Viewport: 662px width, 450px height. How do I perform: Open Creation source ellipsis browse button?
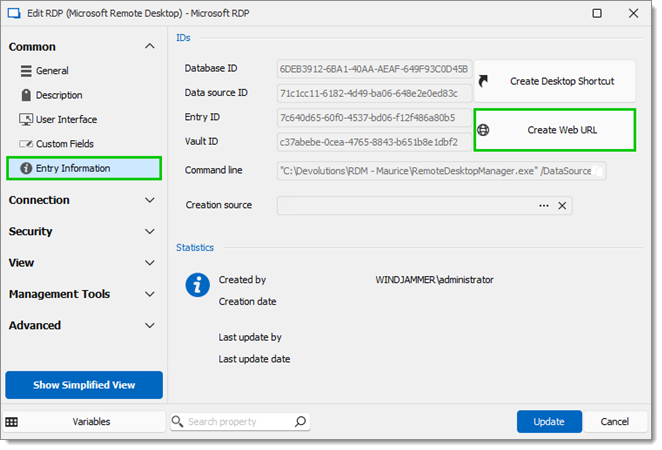tap(544, 206)
